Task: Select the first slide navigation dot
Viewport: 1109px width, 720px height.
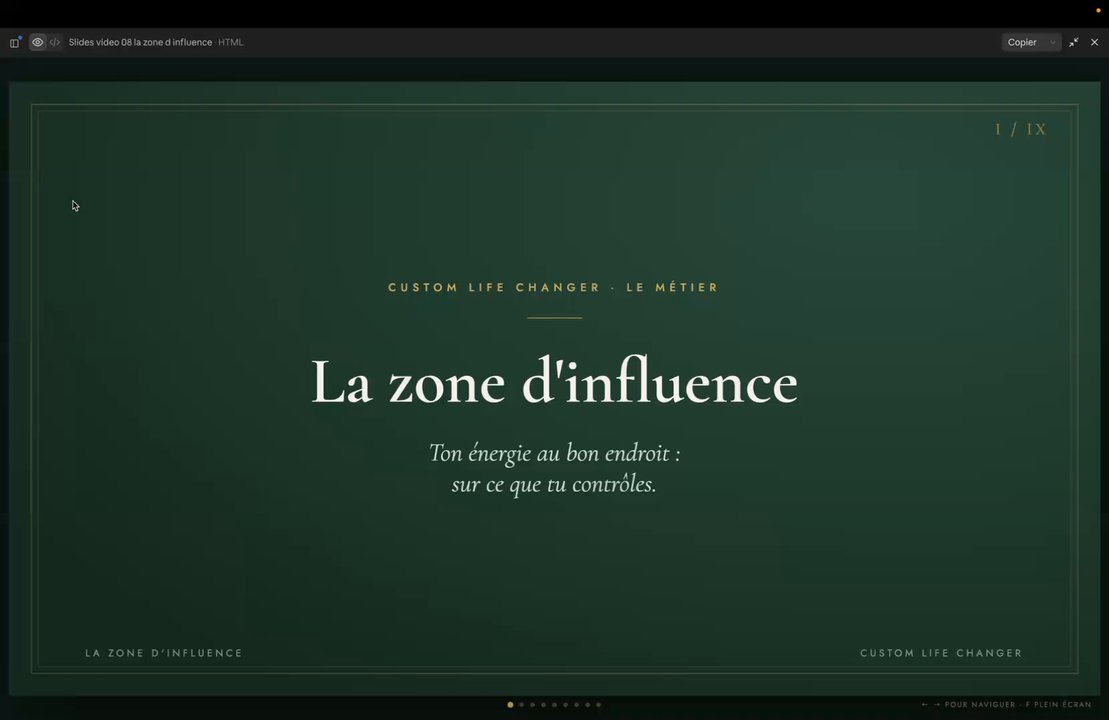Action: pyautogui.click(x=511, y=704)
